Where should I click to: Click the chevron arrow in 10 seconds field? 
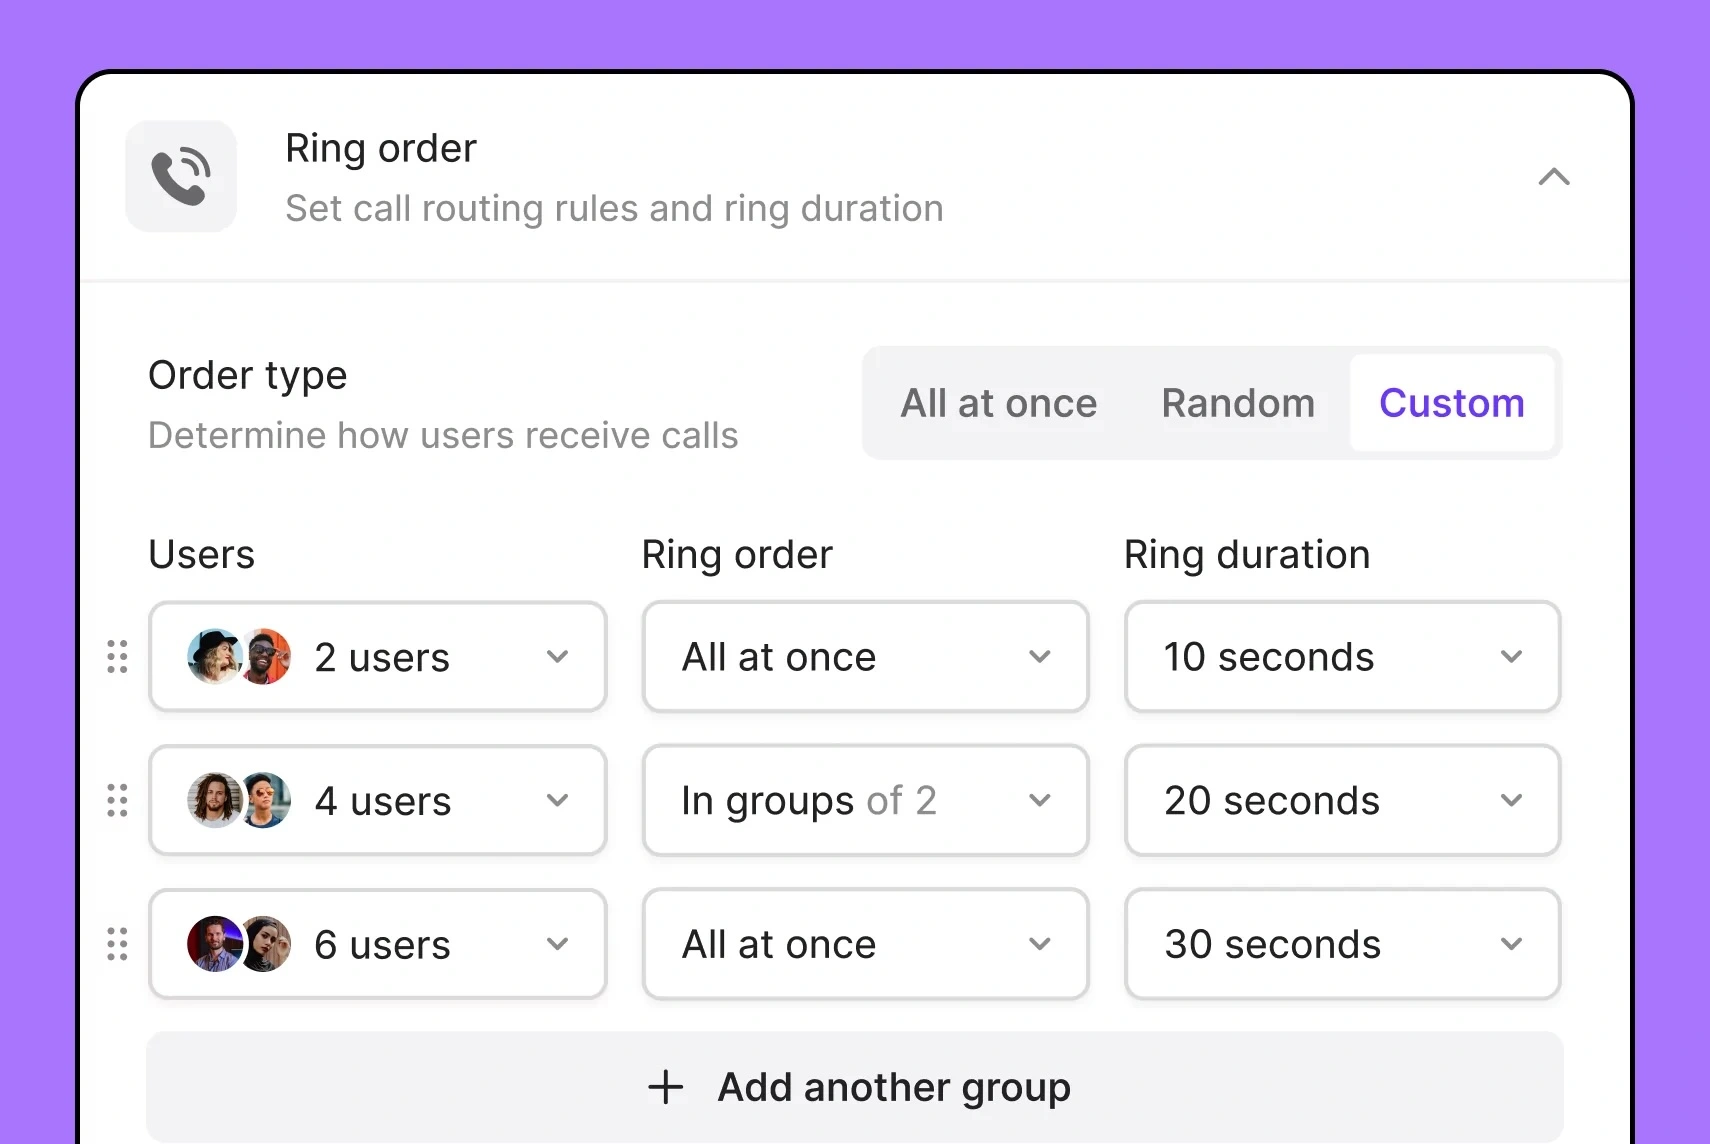1511,657
